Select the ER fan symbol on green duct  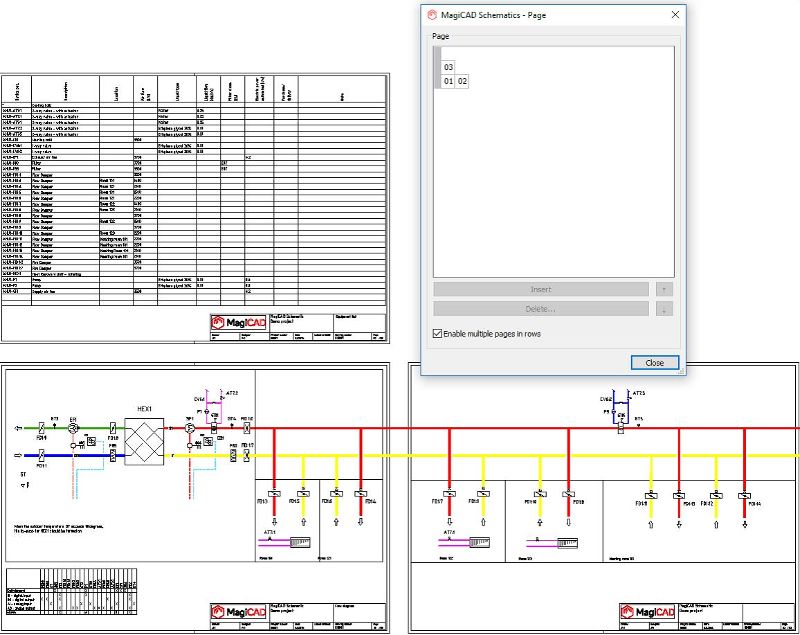[73, 428]
